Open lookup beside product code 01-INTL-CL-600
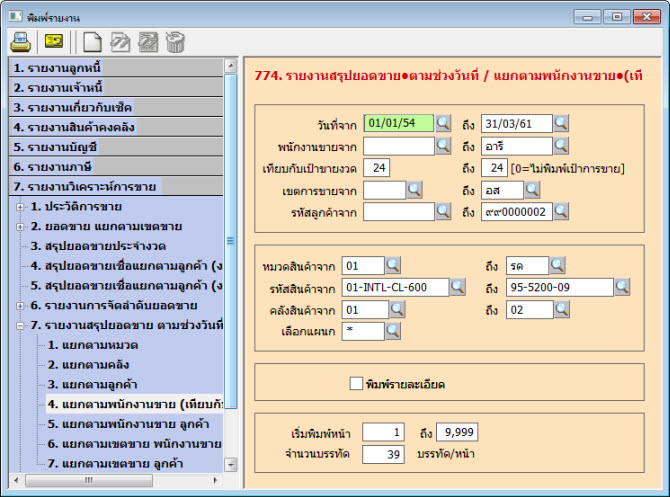This screenshot has width=670, height=497. tap(458, 287)
